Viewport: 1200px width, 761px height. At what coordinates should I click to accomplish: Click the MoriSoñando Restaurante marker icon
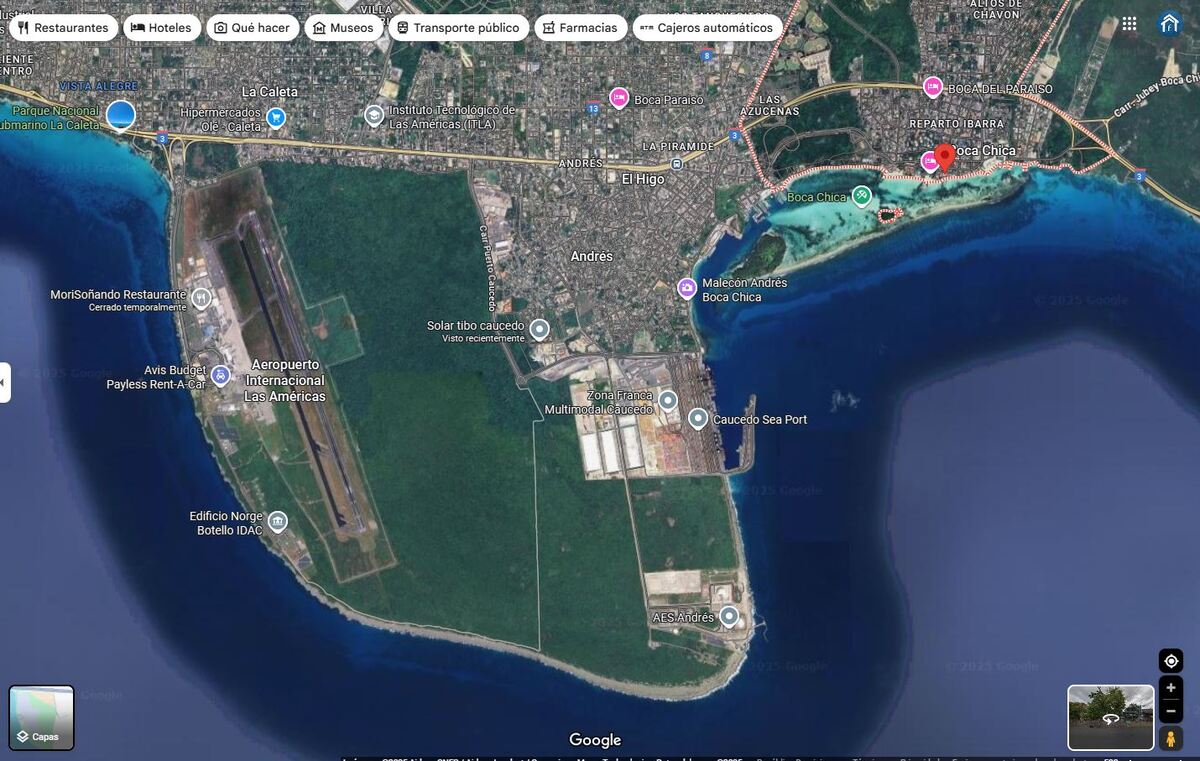pos(201,297)
